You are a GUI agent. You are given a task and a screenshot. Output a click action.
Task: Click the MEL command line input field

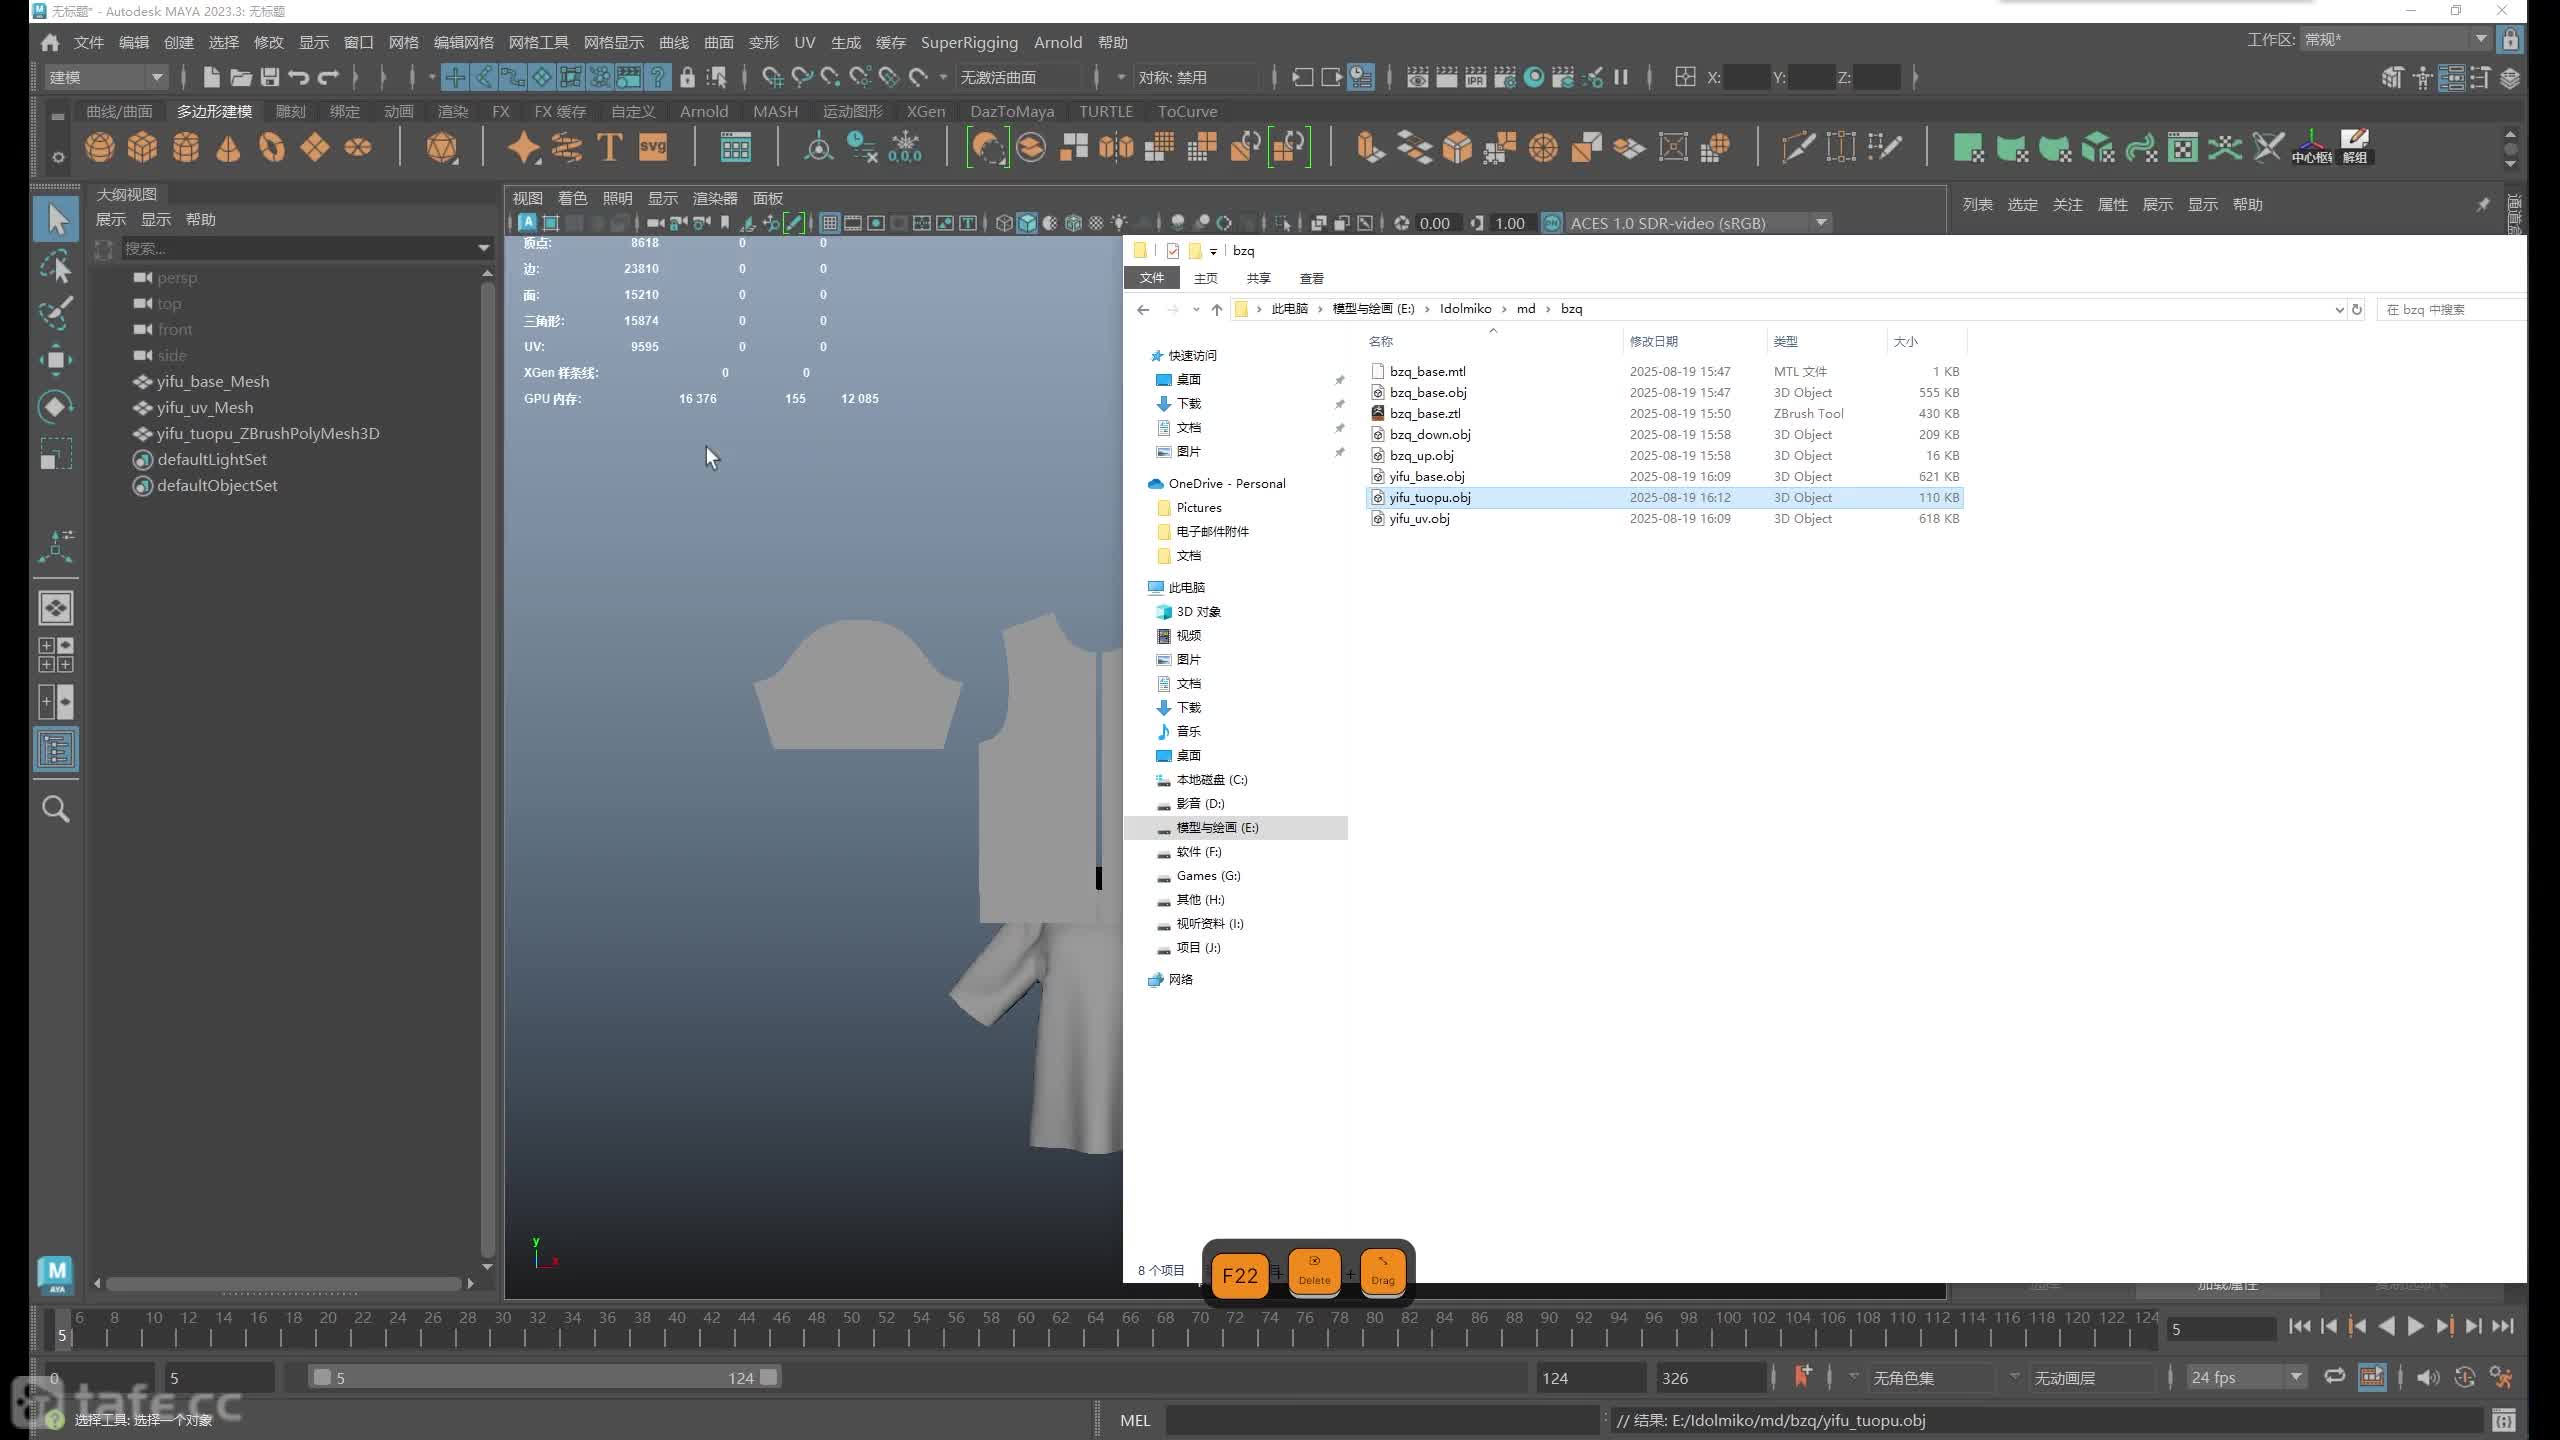[x=1382, y=1419]
